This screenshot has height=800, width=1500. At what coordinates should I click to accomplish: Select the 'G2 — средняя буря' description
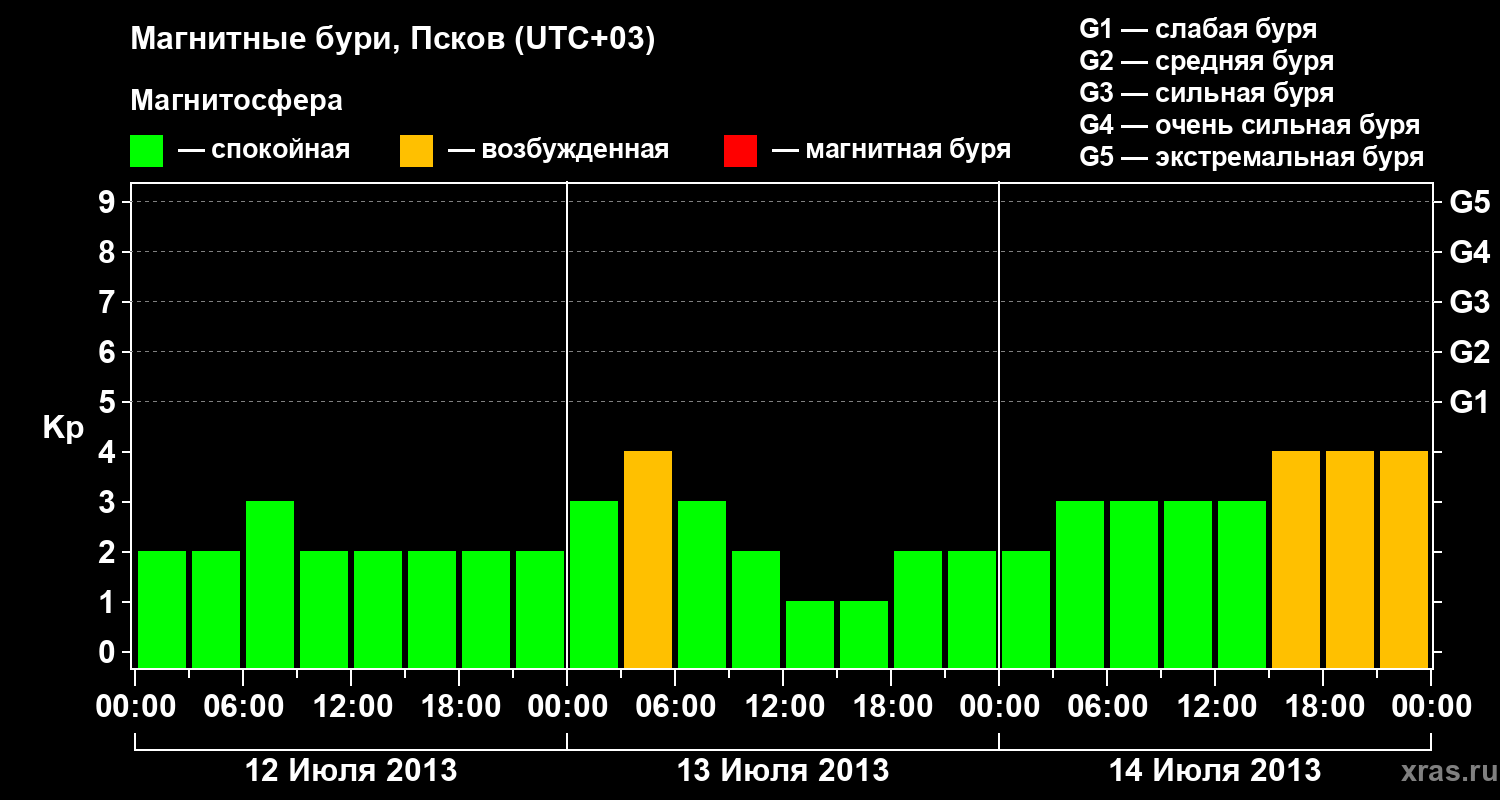click(x=1207, y=61)
